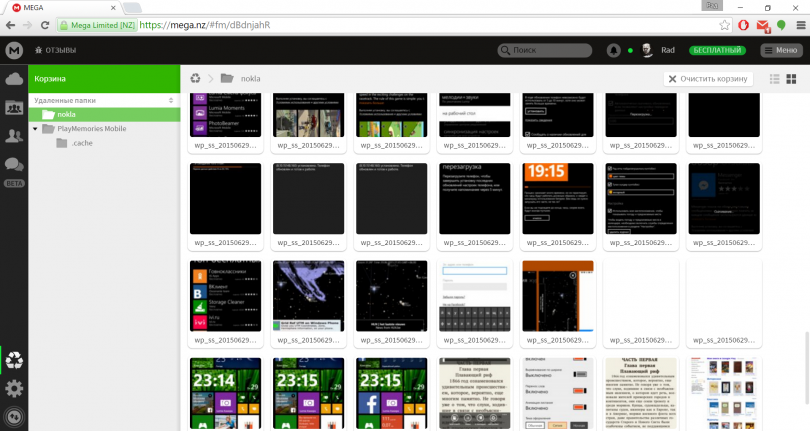This screenshot has width=810, height=431.
Task: Click the recycle icon in breadcrumb path
Action: [196, 78]
